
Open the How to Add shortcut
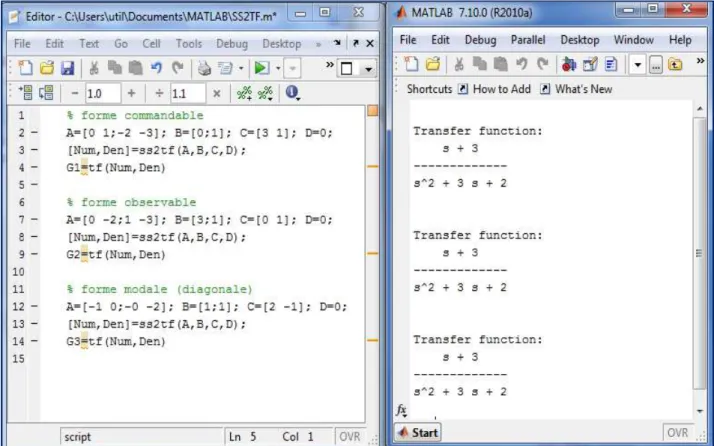[x=494, y=89]
